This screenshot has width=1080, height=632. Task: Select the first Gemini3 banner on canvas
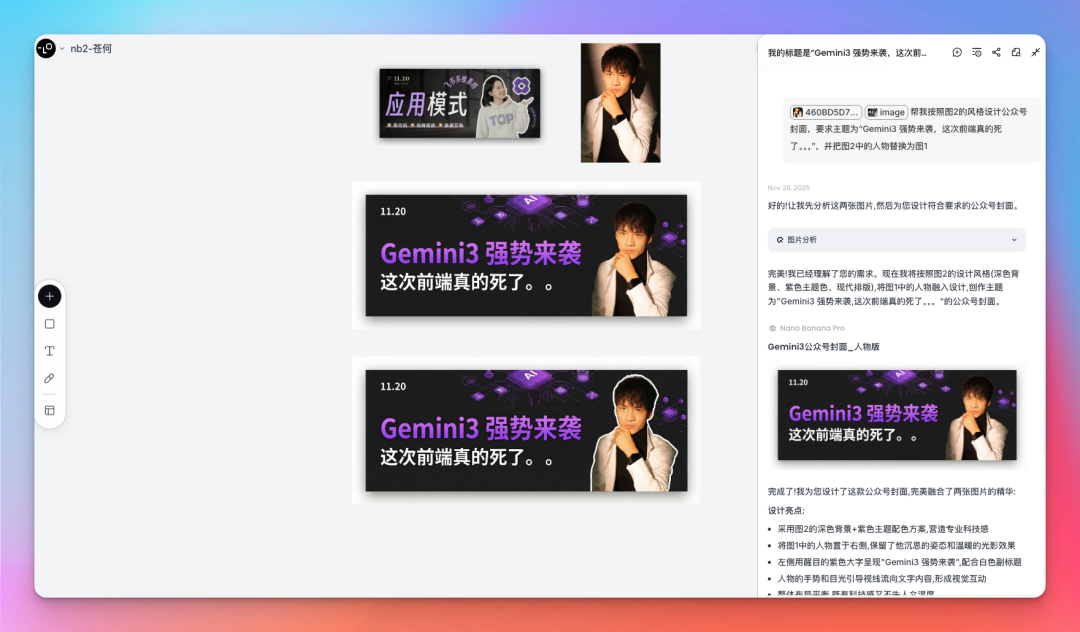pyautogui.click(x=526, y=255)
